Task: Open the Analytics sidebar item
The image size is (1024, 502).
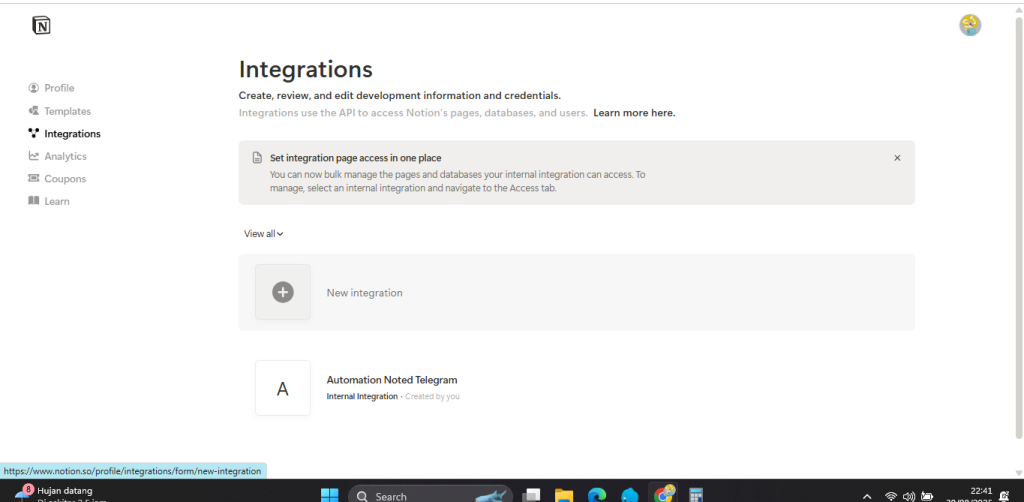Action: (65, 156)
